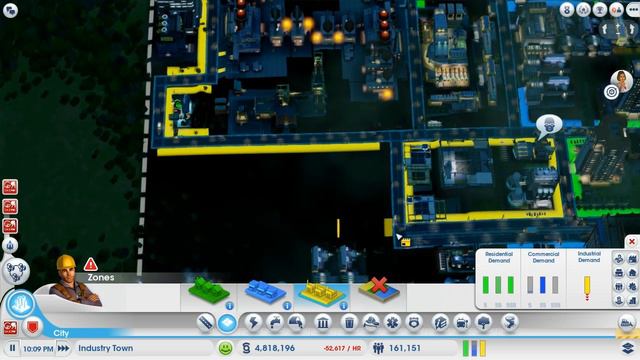Open the population panel showing 161,151
This screenshot has height=360, width=640.
coord(397,348)
